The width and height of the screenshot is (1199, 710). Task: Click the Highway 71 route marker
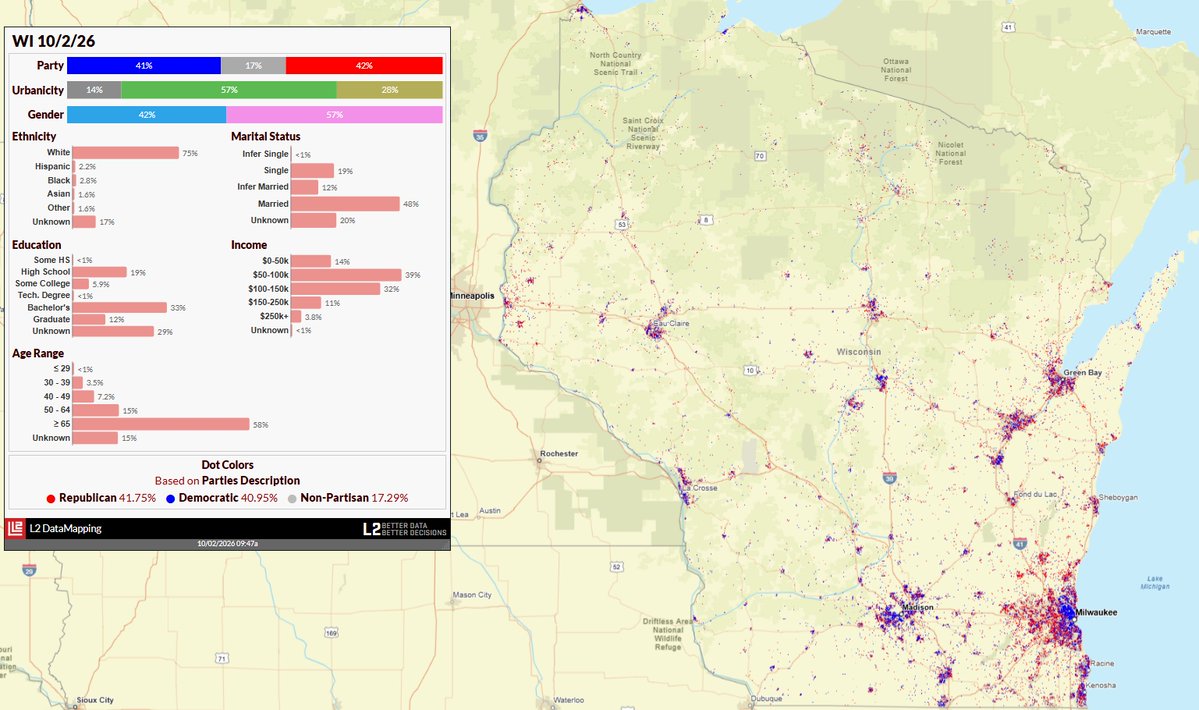pyautogui.click(x=222, y=658)
